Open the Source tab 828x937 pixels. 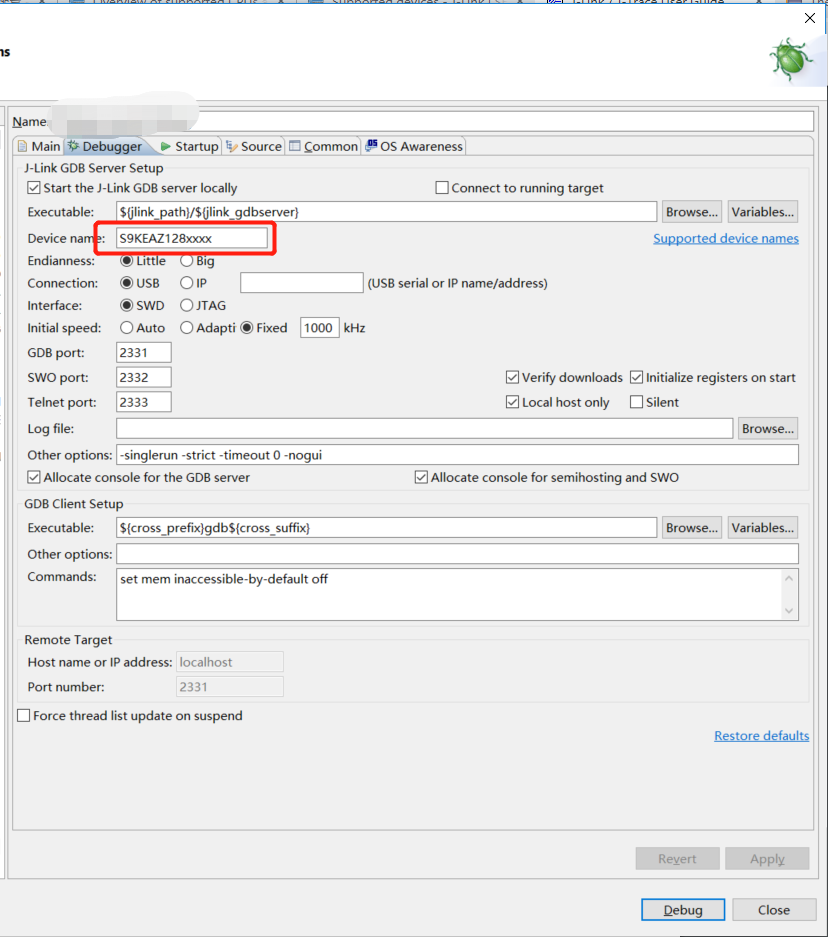pyautogui.click(x=254, y=146)
